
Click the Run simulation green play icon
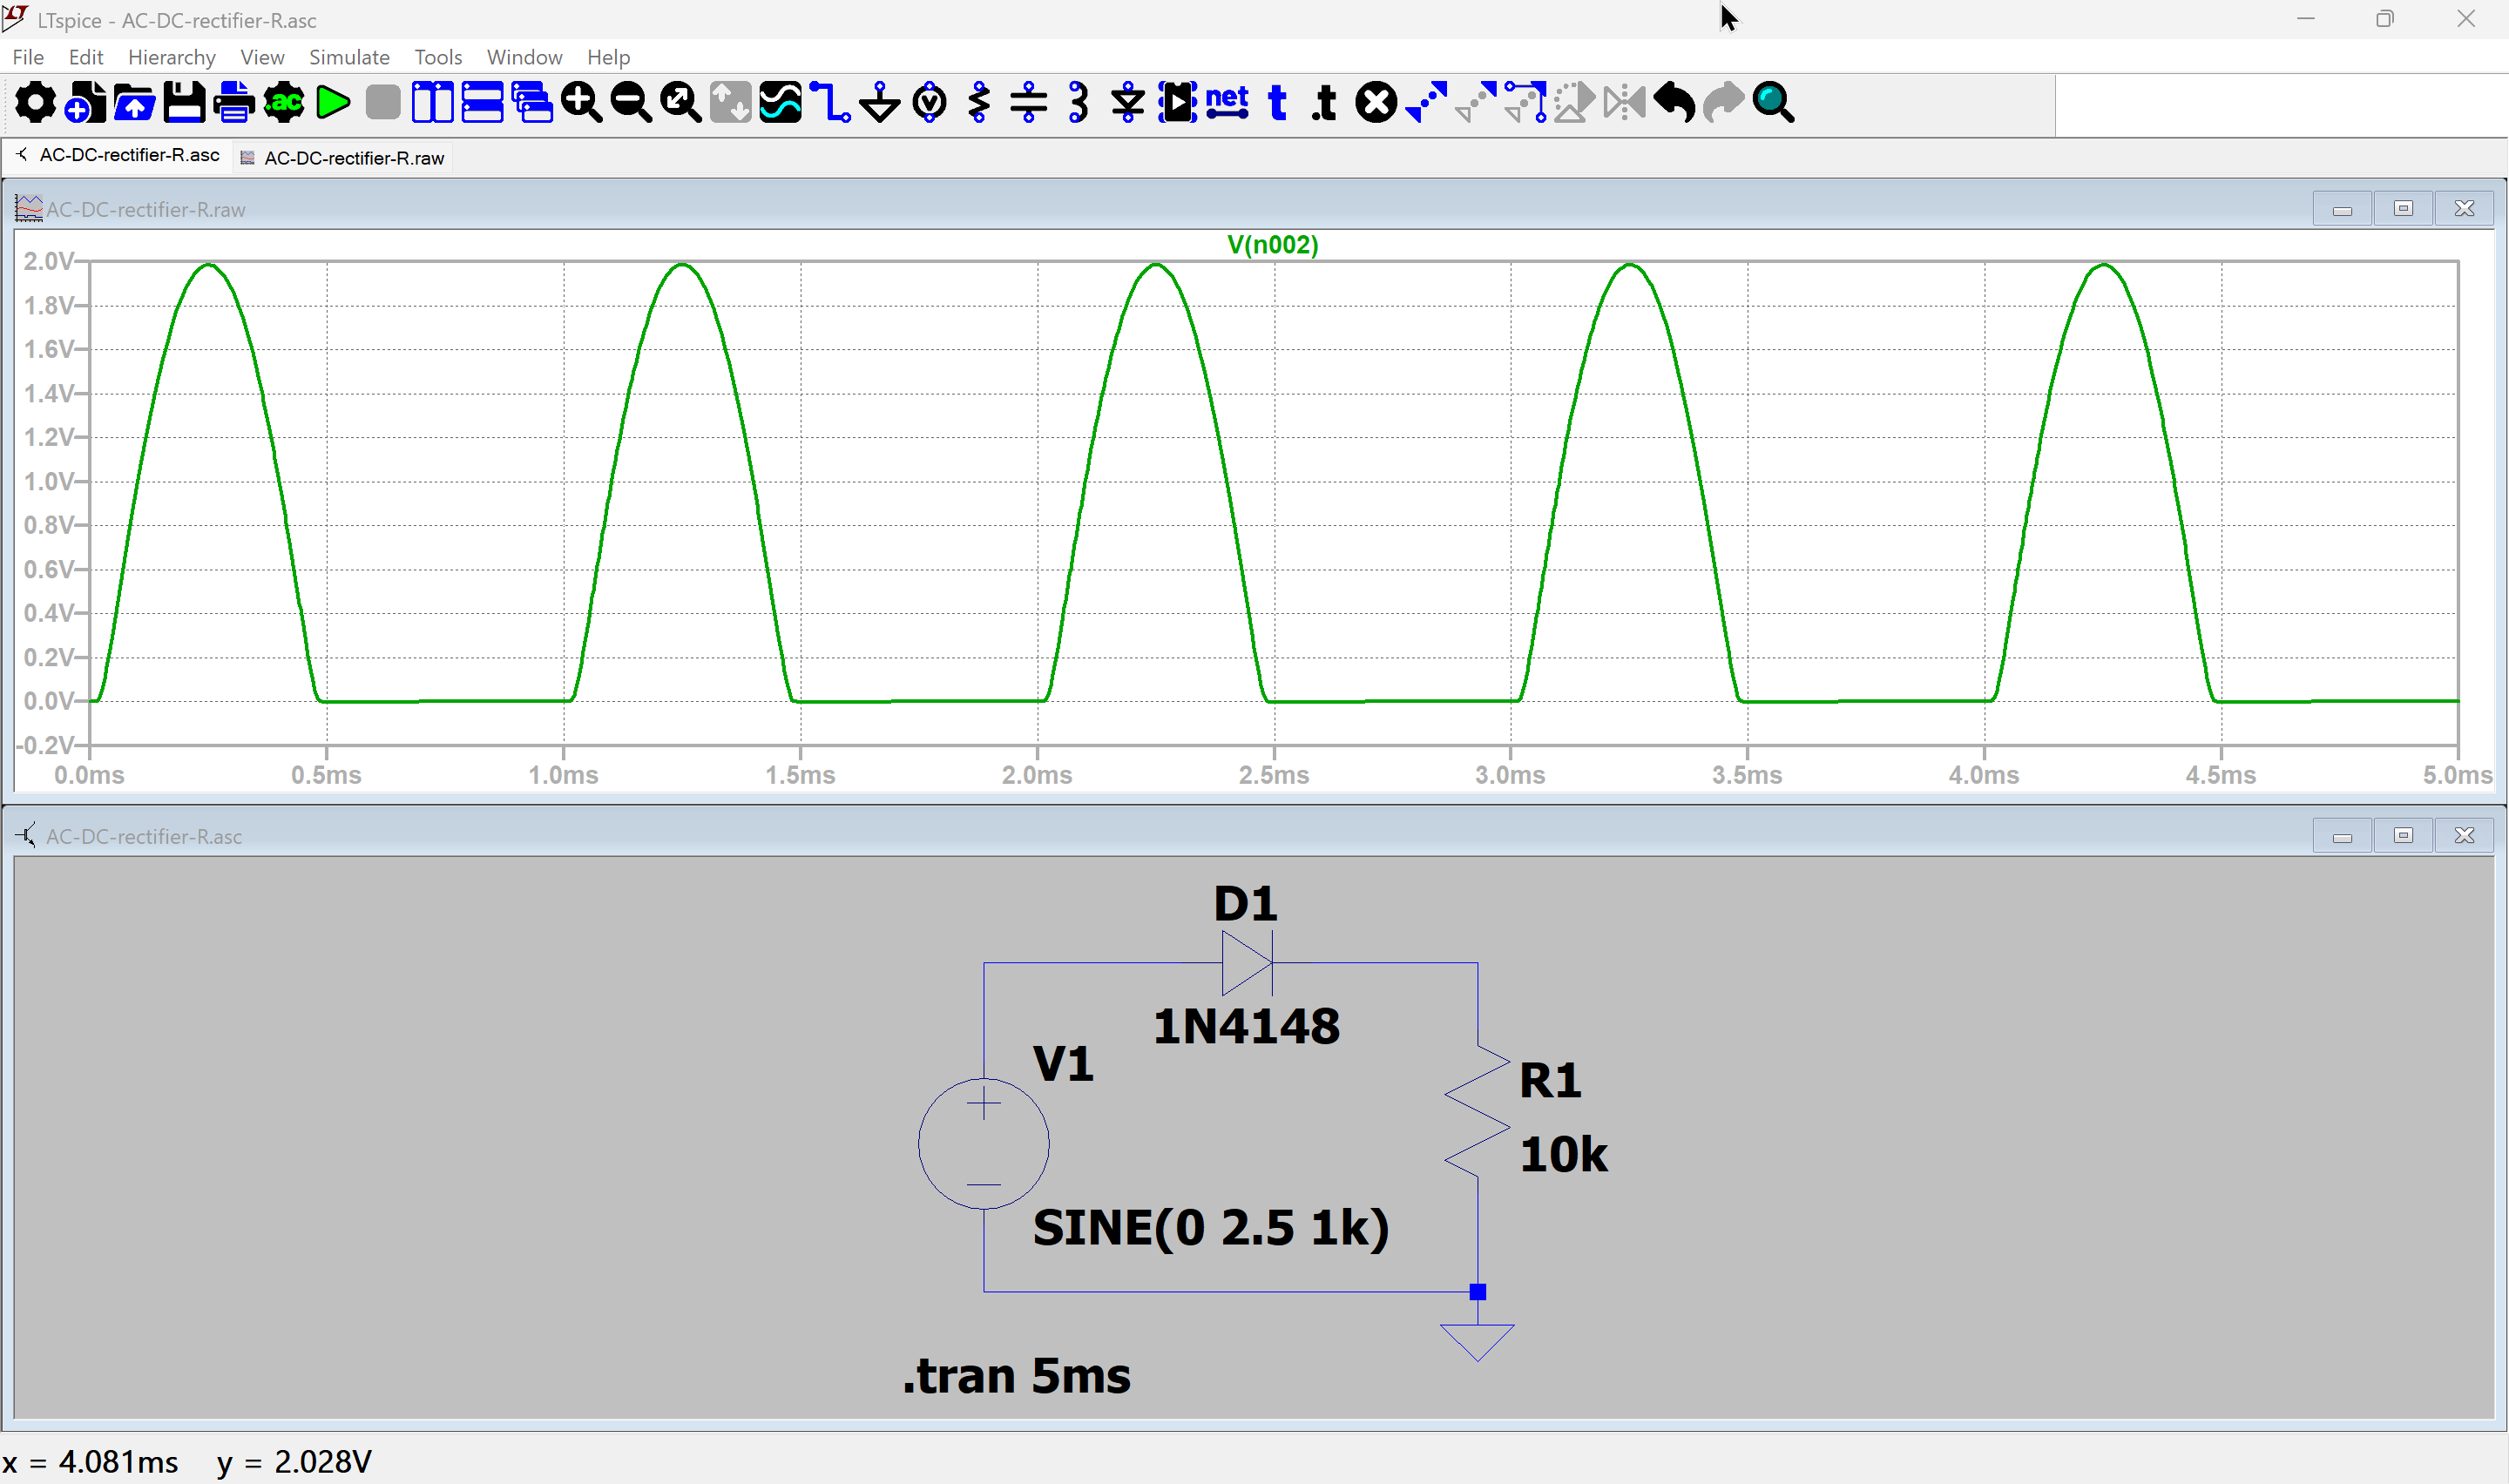click(333, 103)
